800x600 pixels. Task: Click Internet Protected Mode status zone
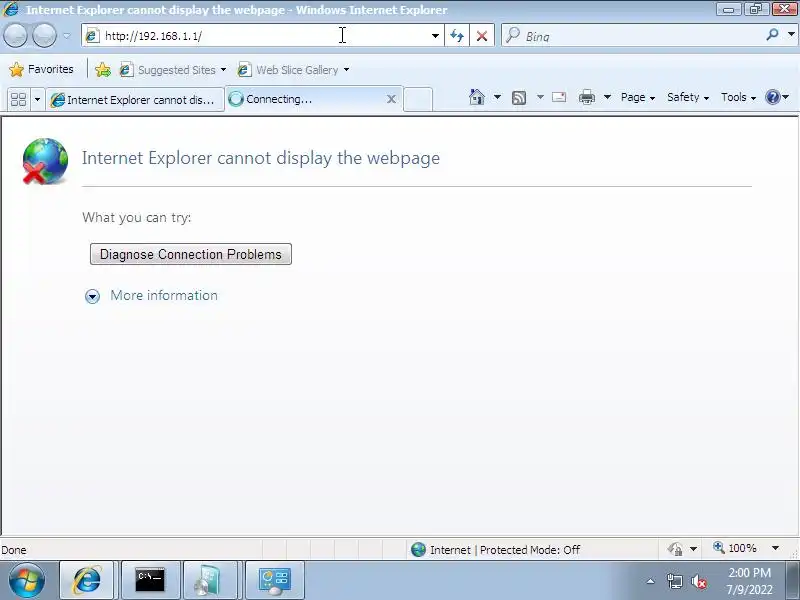tap(496, 549)
